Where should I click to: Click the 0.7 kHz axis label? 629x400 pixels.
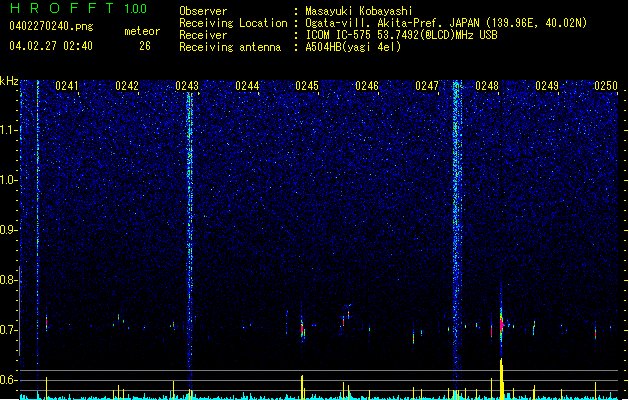[8, 330]
